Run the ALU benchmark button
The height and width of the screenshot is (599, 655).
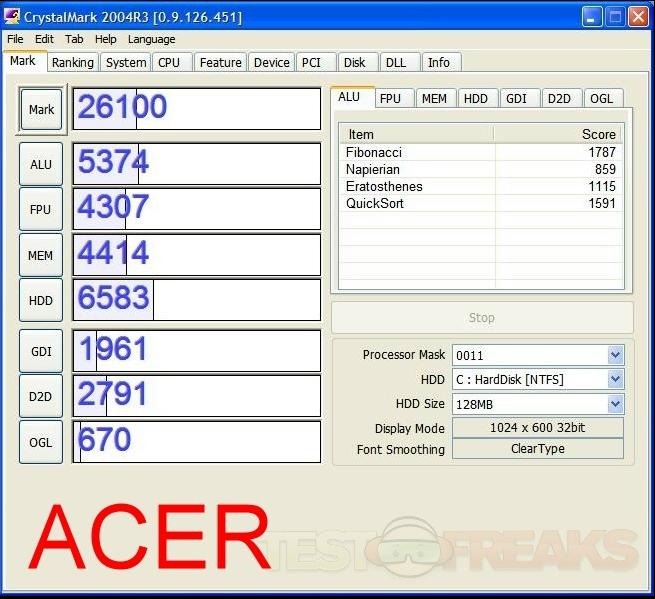tap(41, 165)
